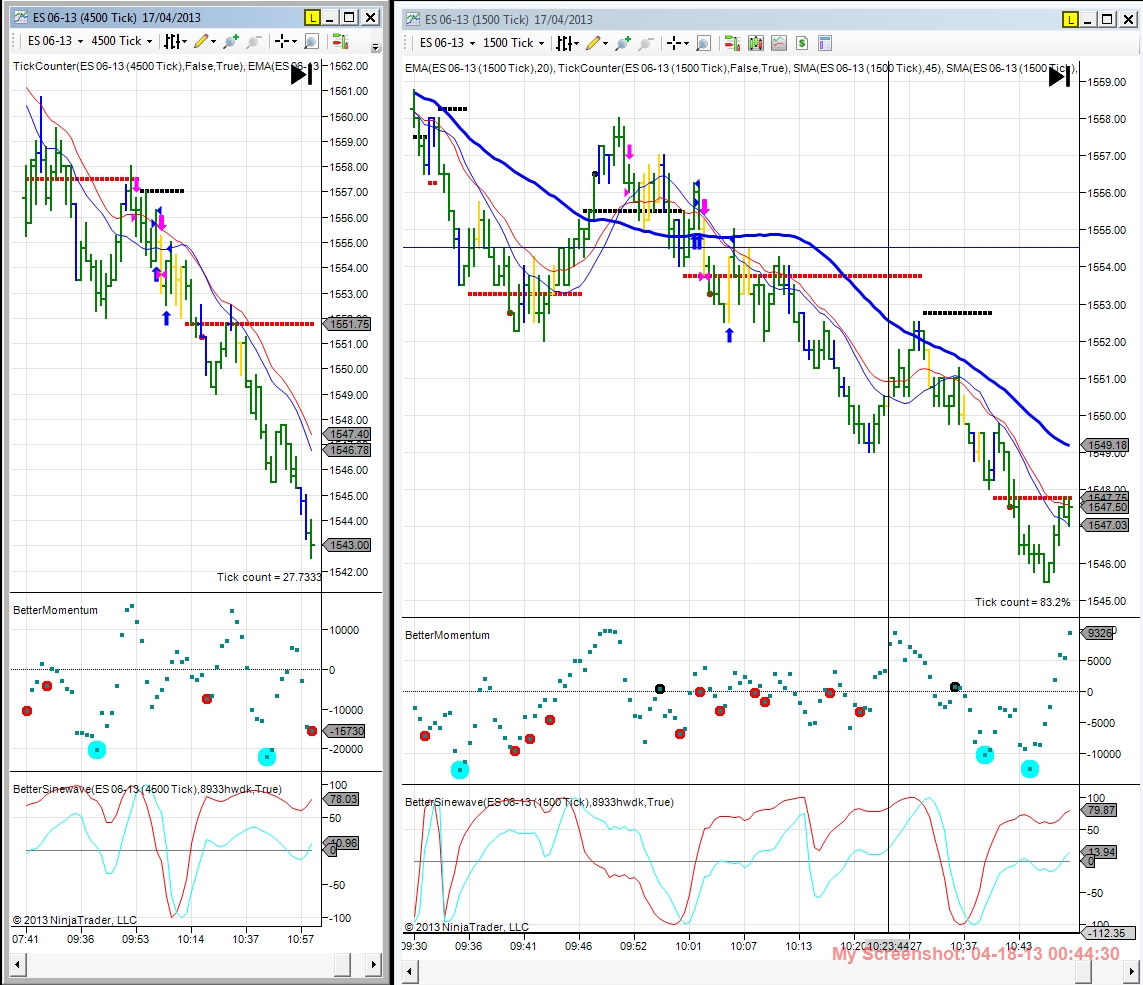Expand chart style arrow in 1500 Tick window

(577, 44)
